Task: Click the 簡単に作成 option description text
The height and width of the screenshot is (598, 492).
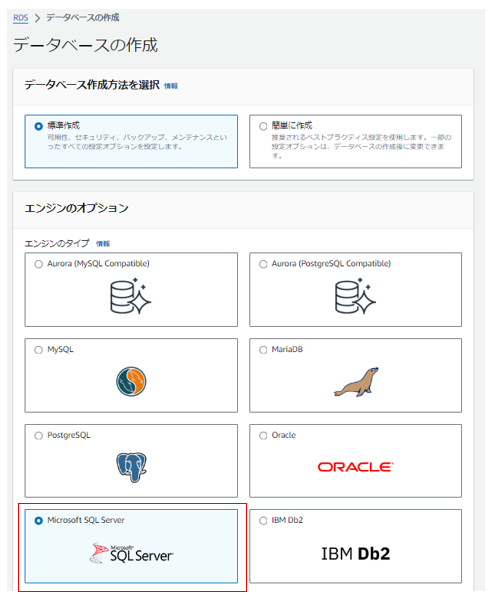Action: click(361, 146)
